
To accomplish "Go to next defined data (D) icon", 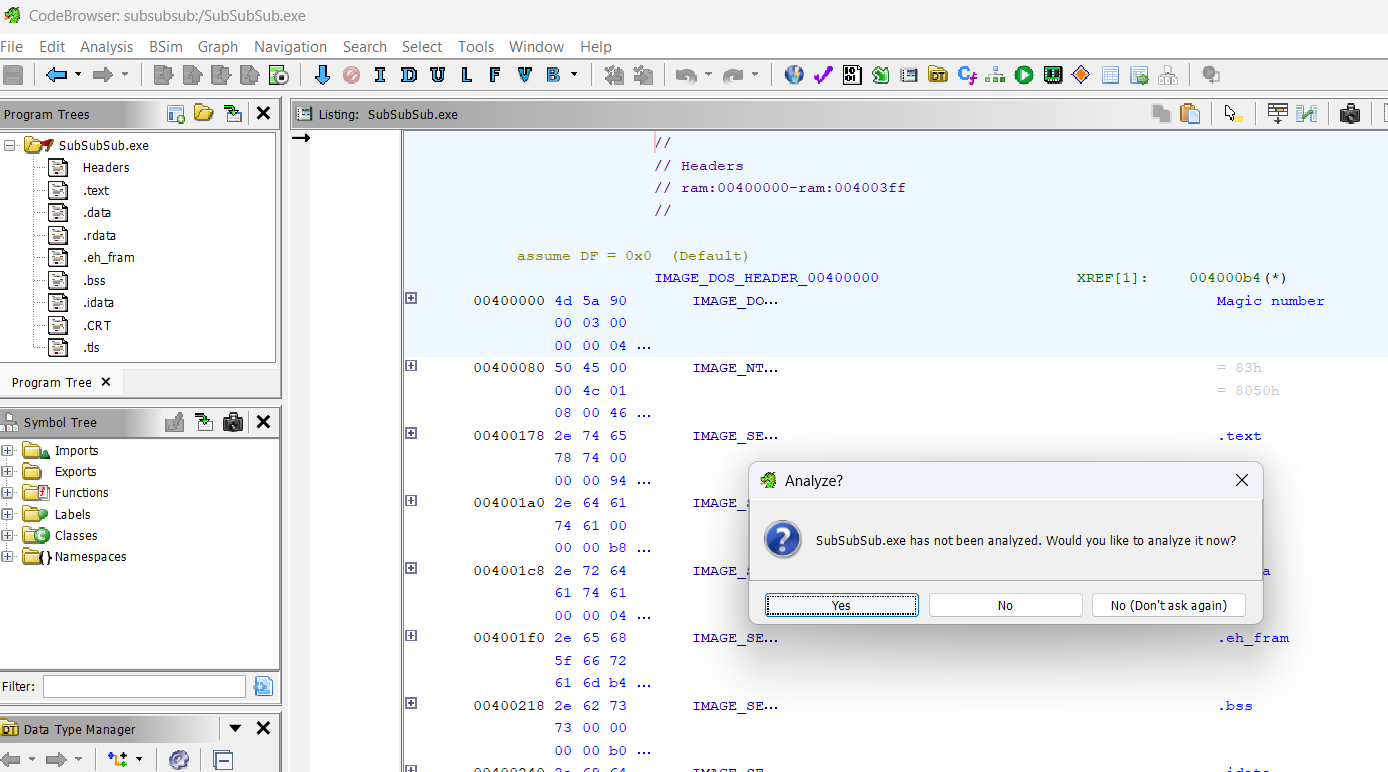I will tap(408, 75).
